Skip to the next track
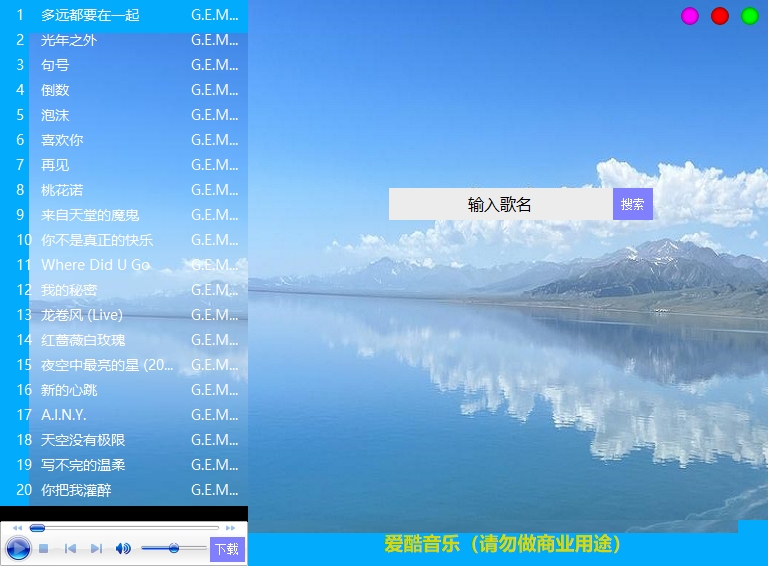768x566 pixels. coord(96,549)
